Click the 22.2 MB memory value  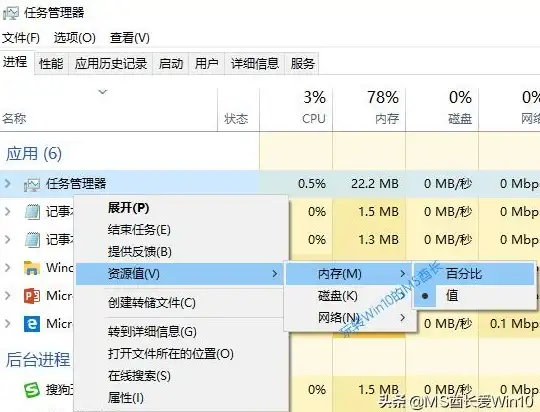pos(375,184)
